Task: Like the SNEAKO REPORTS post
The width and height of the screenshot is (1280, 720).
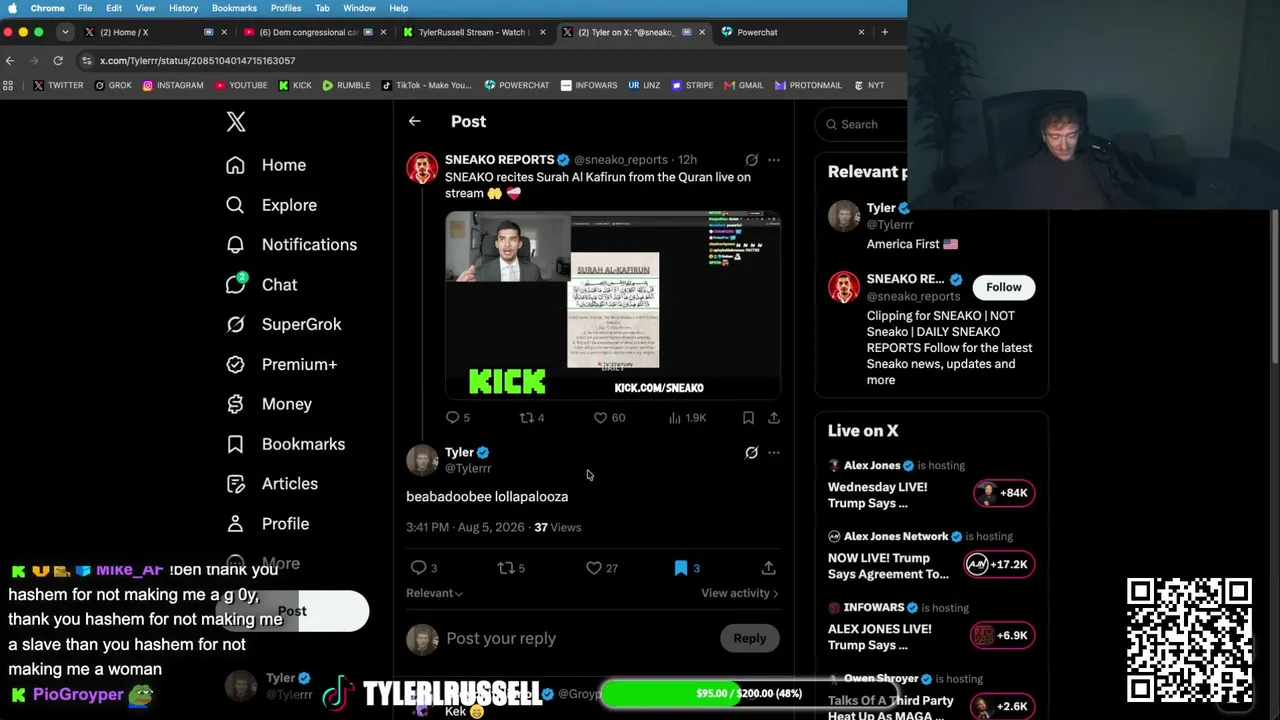Action: click(x=609, y=418)
